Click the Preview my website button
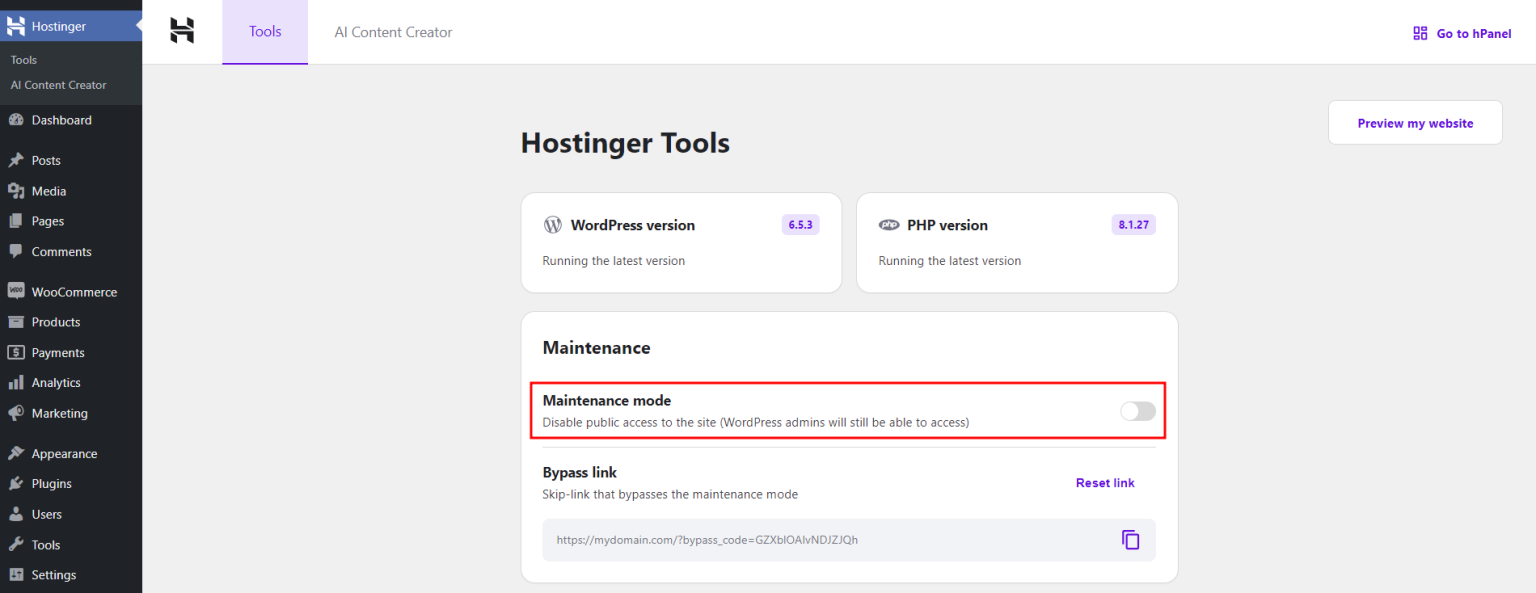Viewport: 1536px width, 593px height. click(1414, 122)
